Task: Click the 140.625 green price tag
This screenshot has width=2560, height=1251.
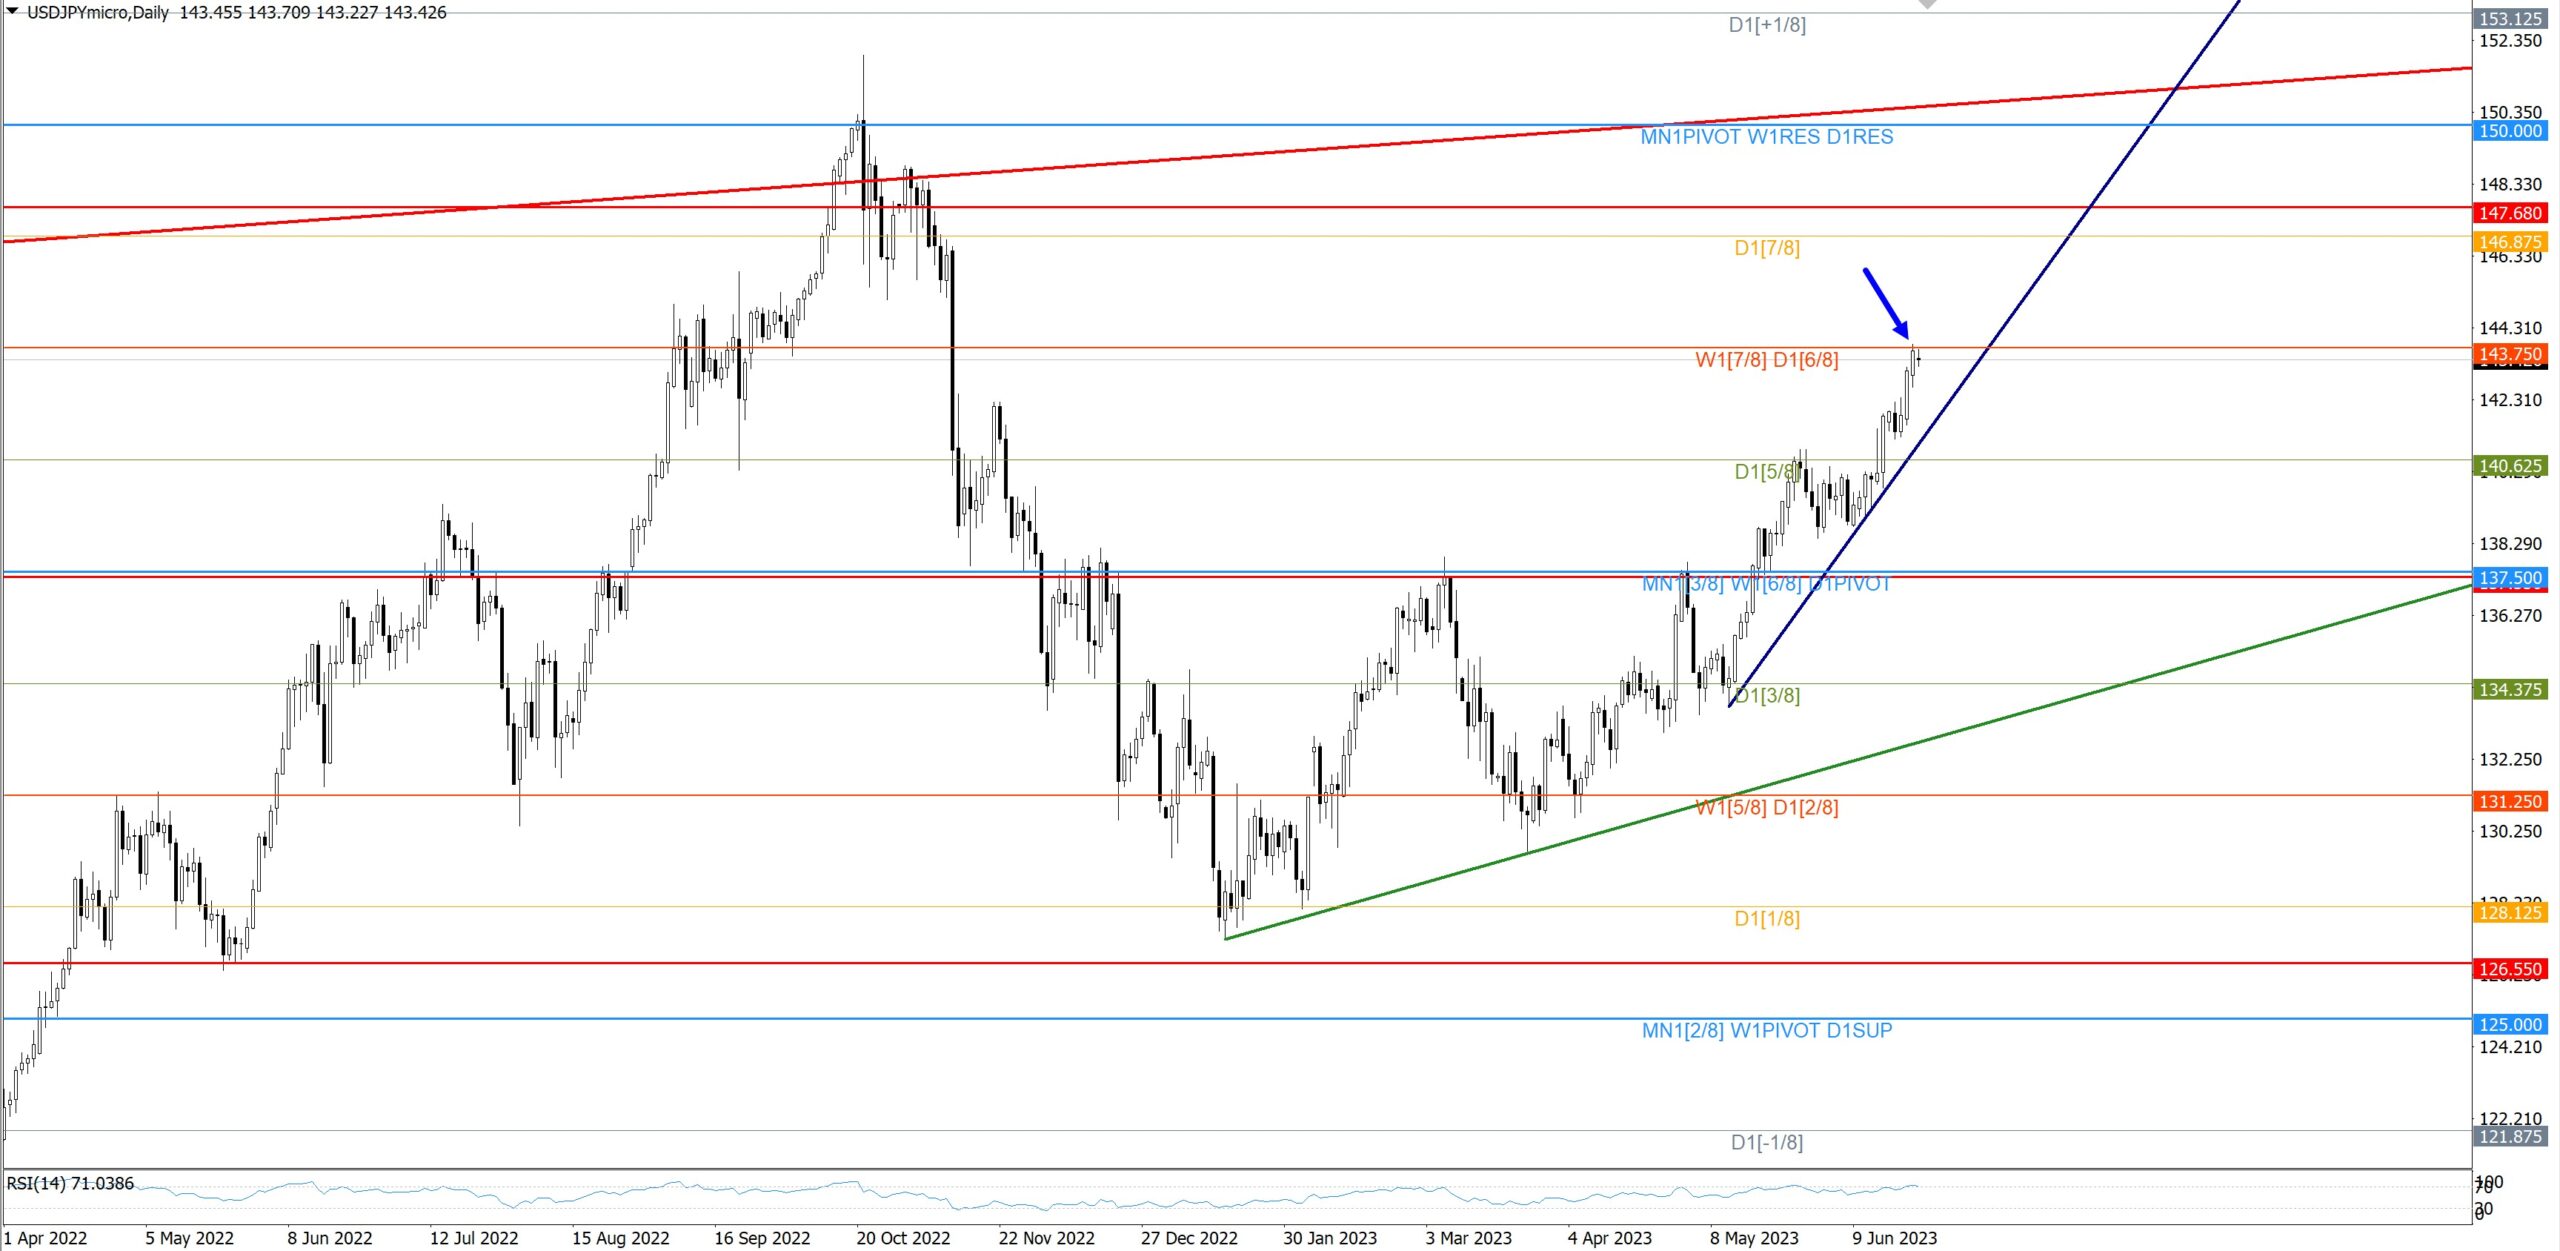Action: point(2509,466)
